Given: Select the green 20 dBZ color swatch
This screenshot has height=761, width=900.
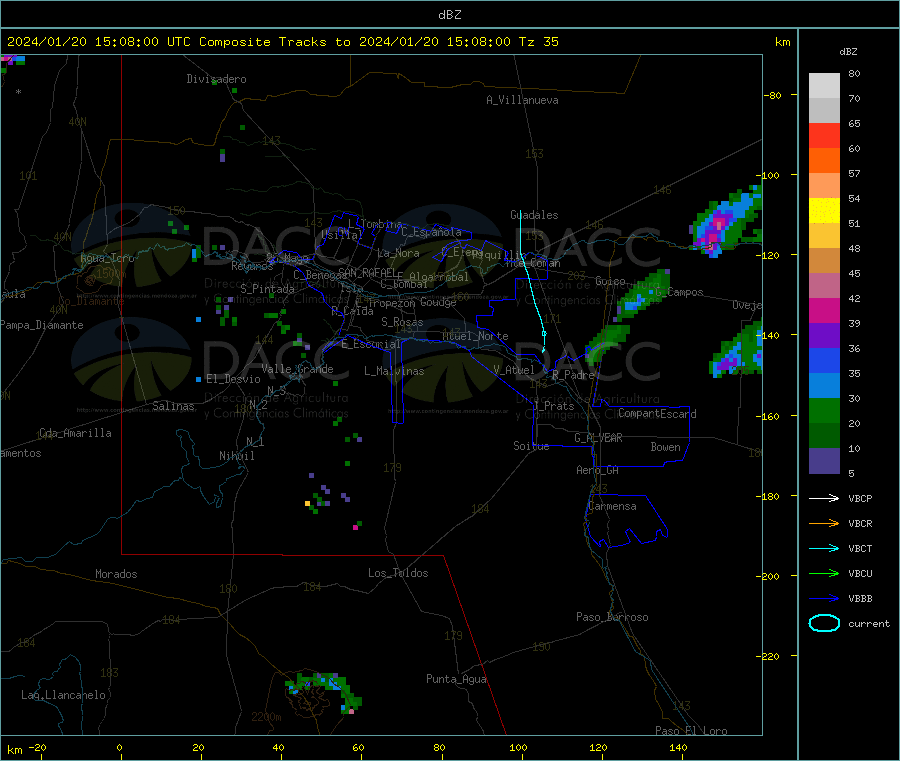Looking at the screenshot, I should pyautogui.click(x=824, y=410).
